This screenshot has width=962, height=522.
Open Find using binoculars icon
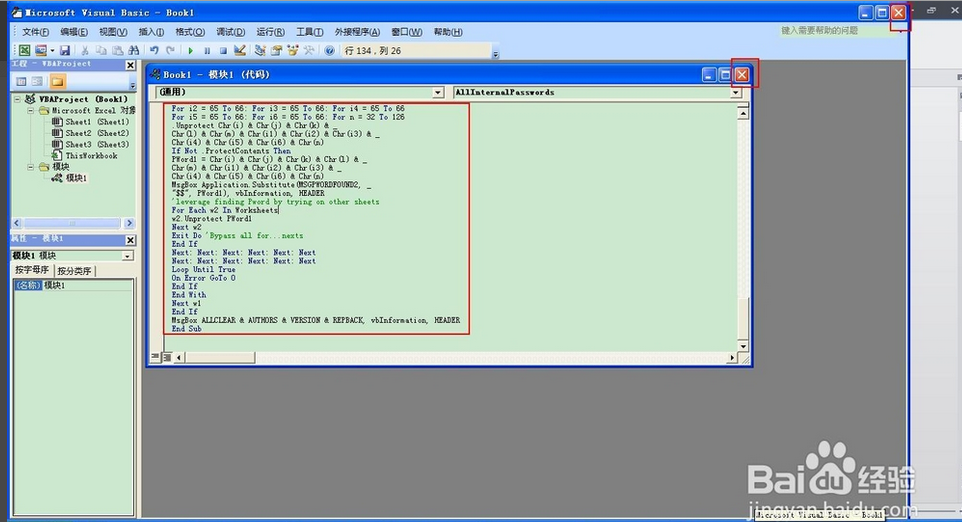coord(133,50)
